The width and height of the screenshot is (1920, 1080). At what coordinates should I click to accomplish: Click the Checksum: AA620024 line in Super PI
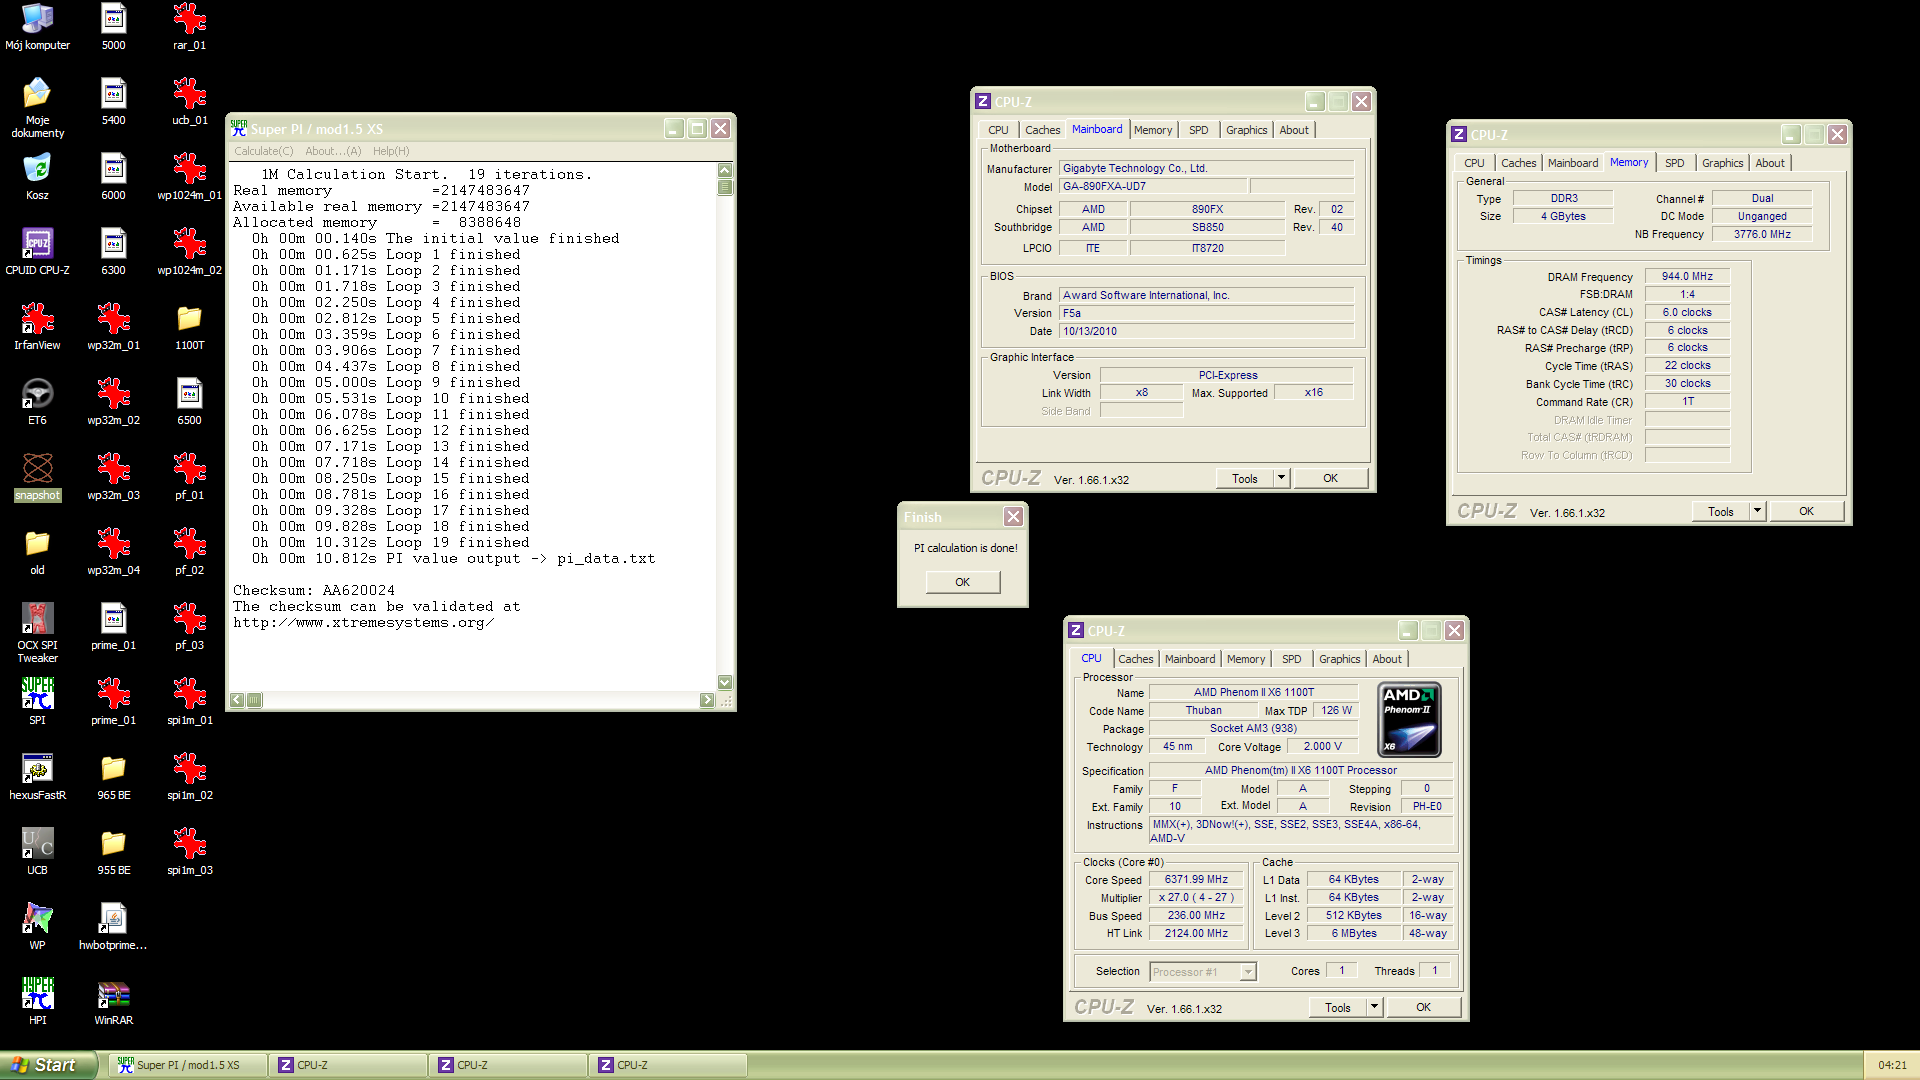314,591
